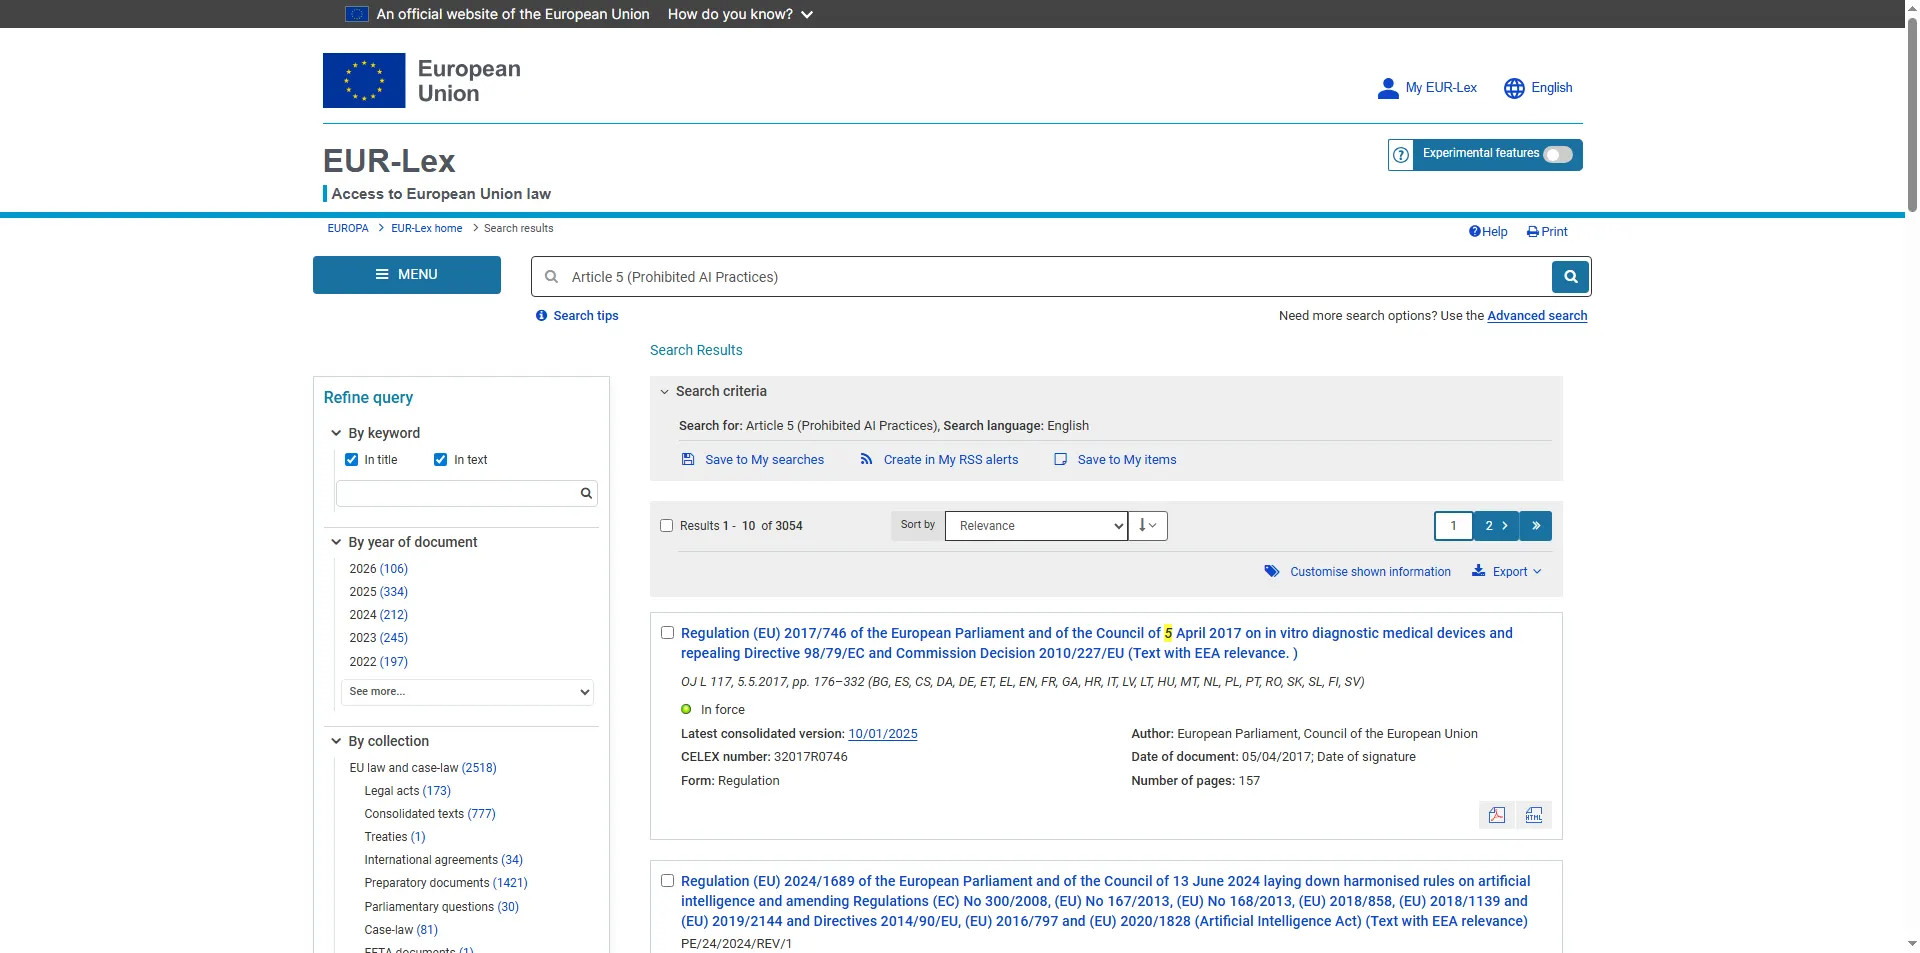Open consolidated version 10/01/2025

[883, 734]
